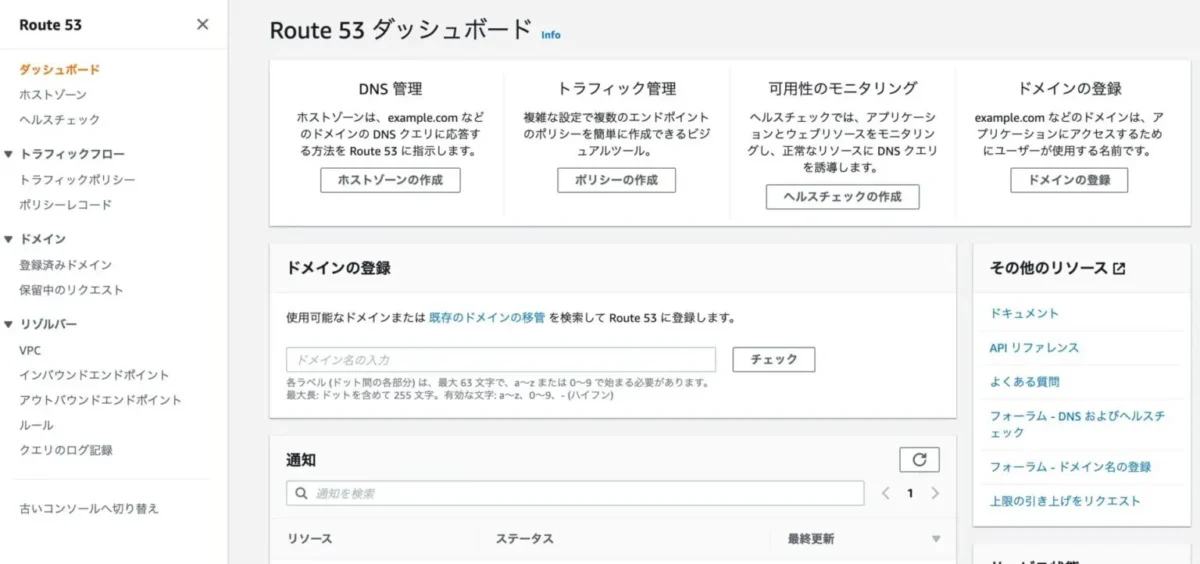The width and height of the screenshot is (1200, 564).
Task: Close the Route 53 sidebar panel
Action: point(203,25)
